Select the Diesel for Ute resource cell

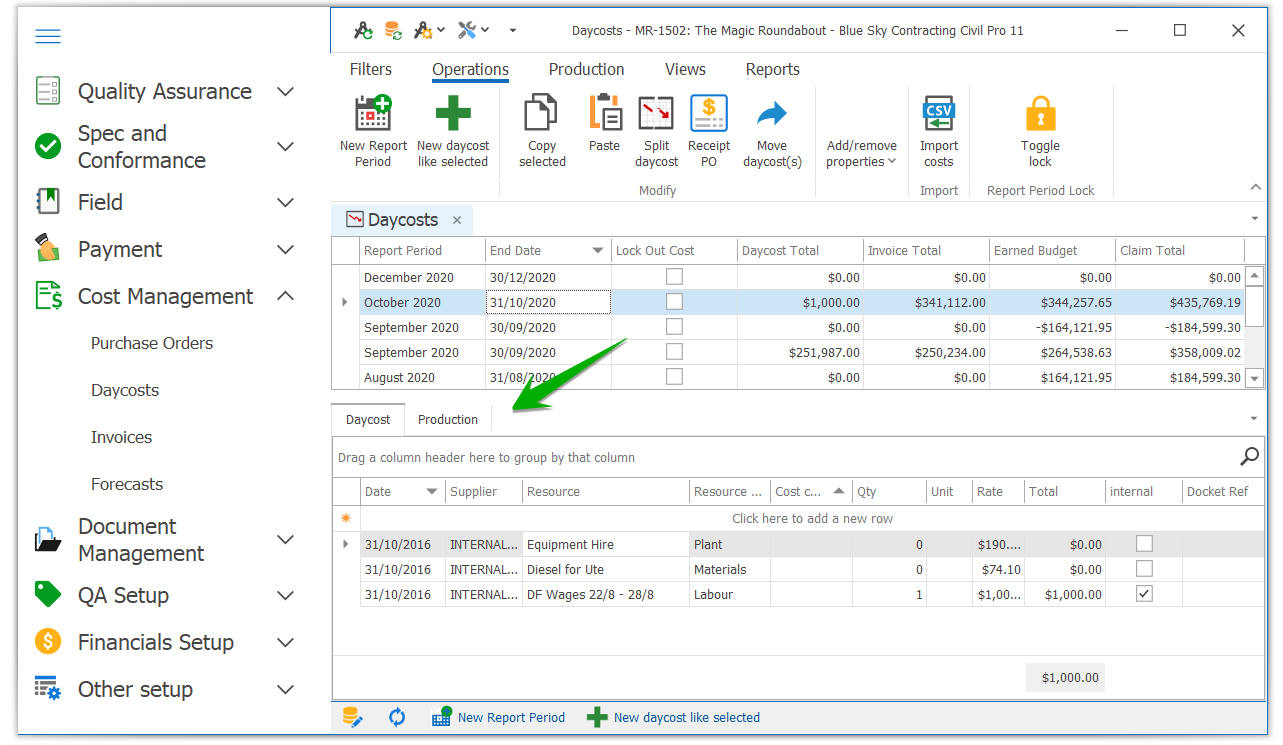click(x=606, y=569)
